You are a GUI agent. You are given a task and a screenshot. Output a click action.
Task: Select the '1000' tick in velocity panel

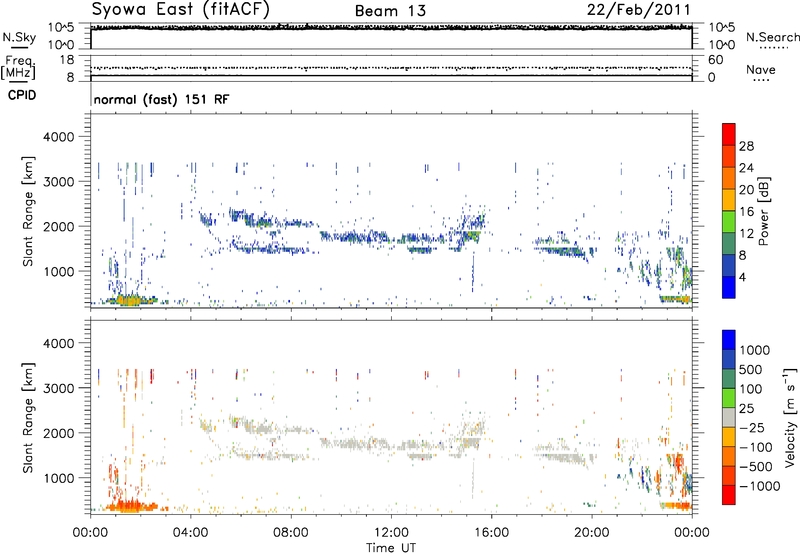[59, 478]
